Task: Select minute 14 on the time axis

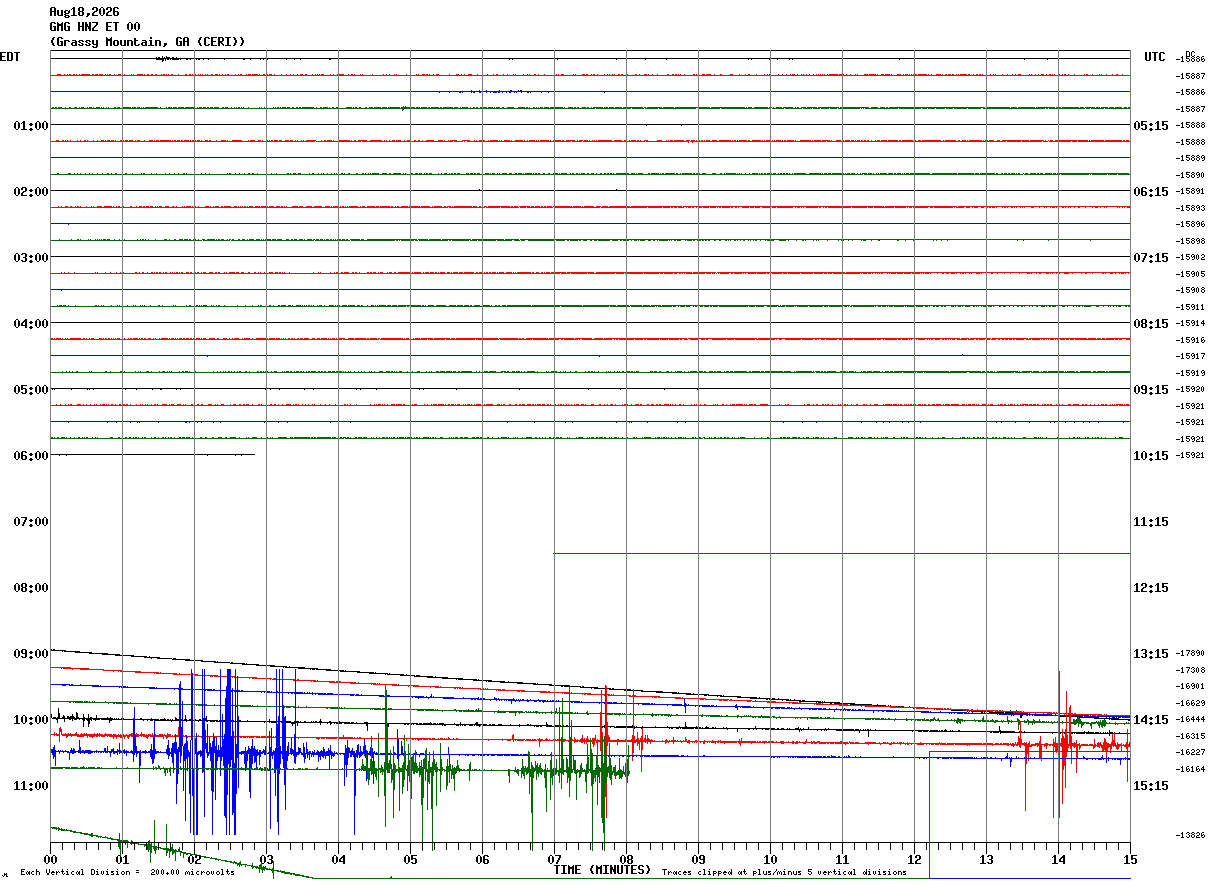Action: click(1059, 860)
